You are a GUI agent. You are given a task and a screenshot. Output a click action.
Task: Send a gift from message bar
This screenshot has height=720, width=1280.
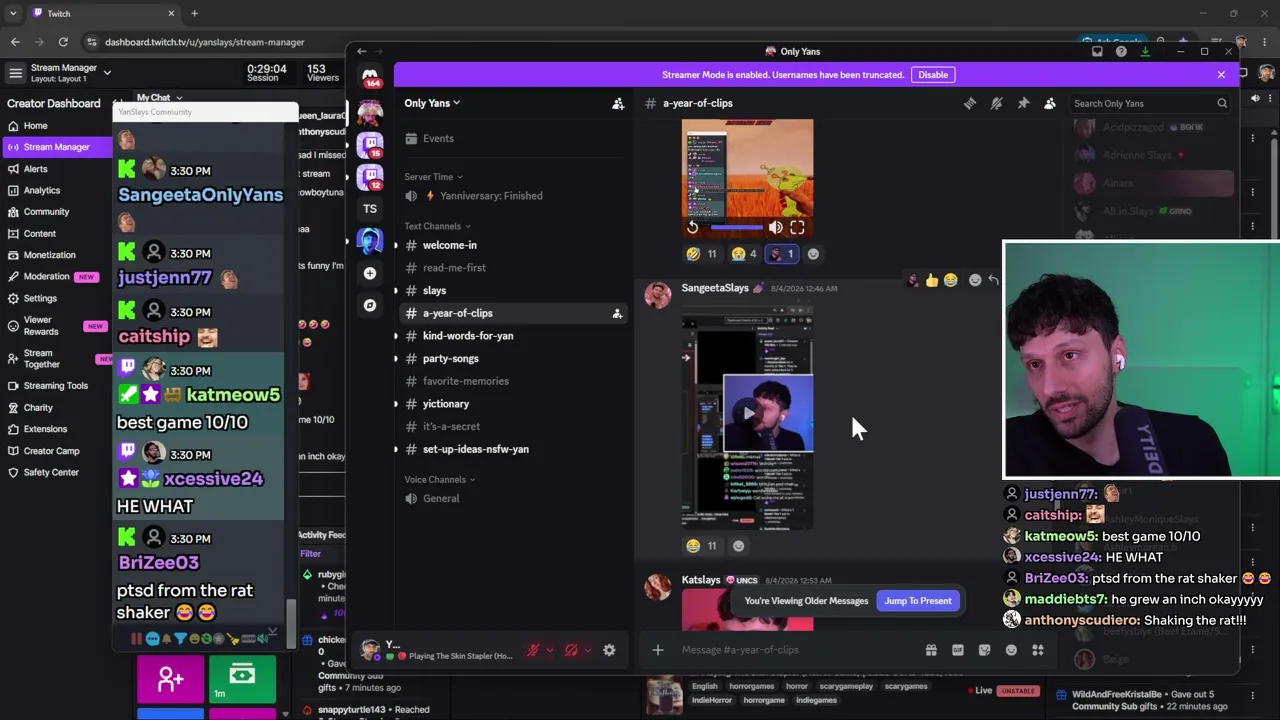click(x=931, y=650)
